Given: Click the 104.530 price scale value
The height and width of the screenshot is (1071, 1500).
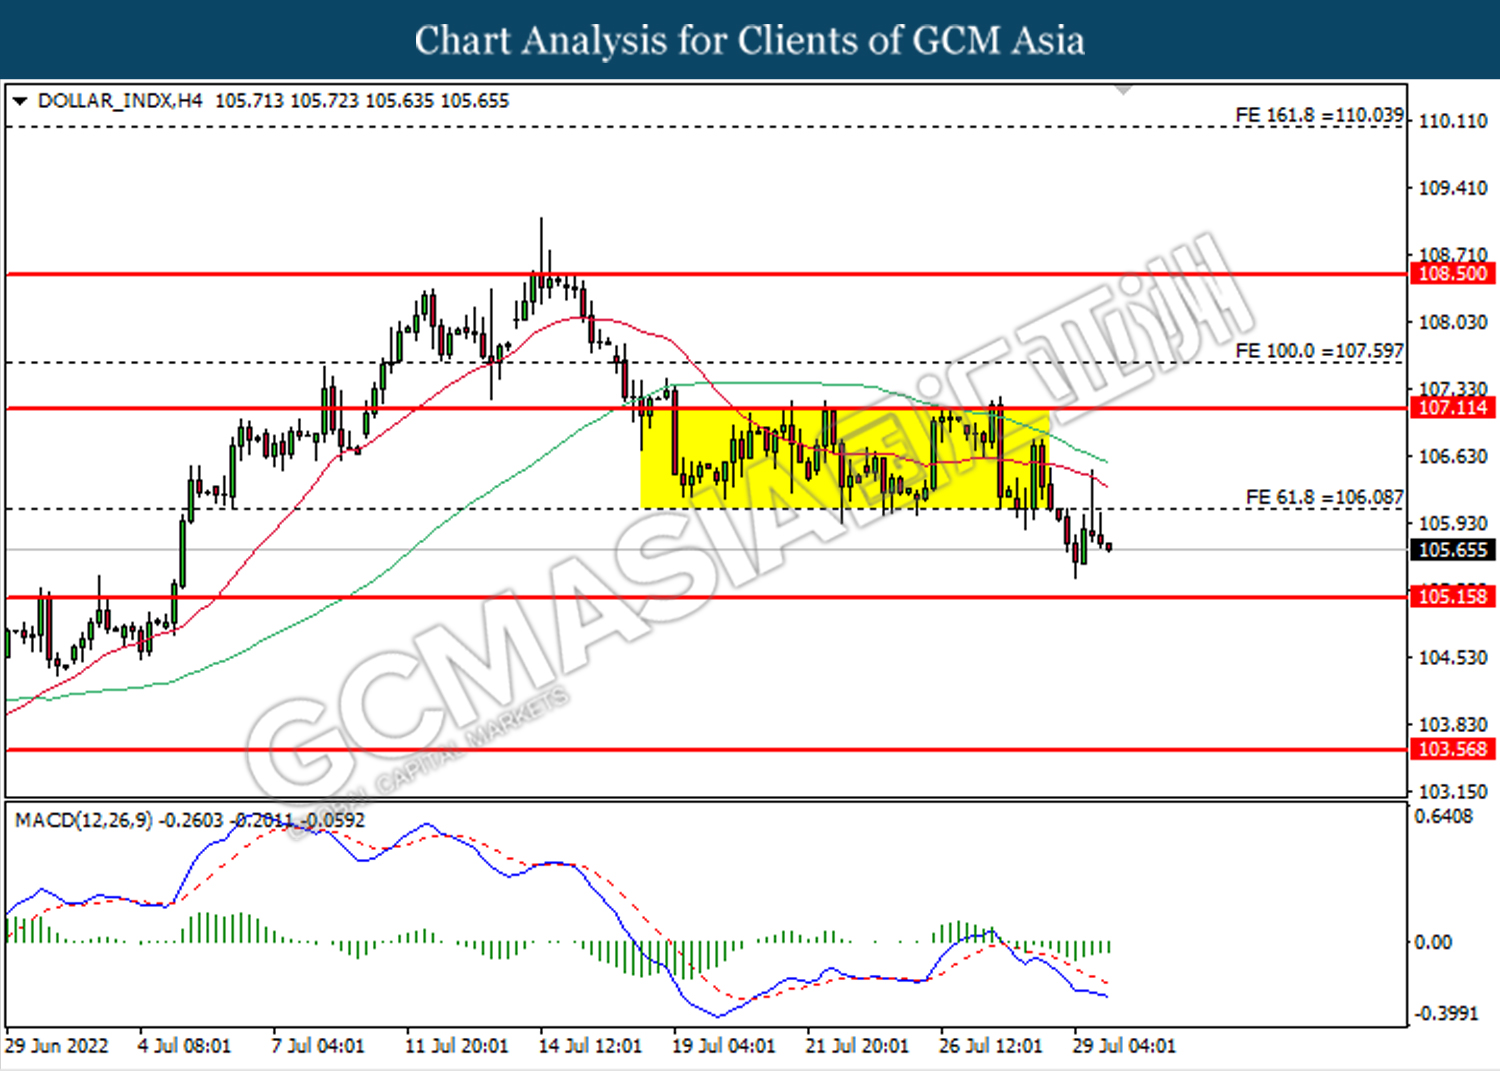Looking at the screenshot, I should click(x=1453, y=657).
